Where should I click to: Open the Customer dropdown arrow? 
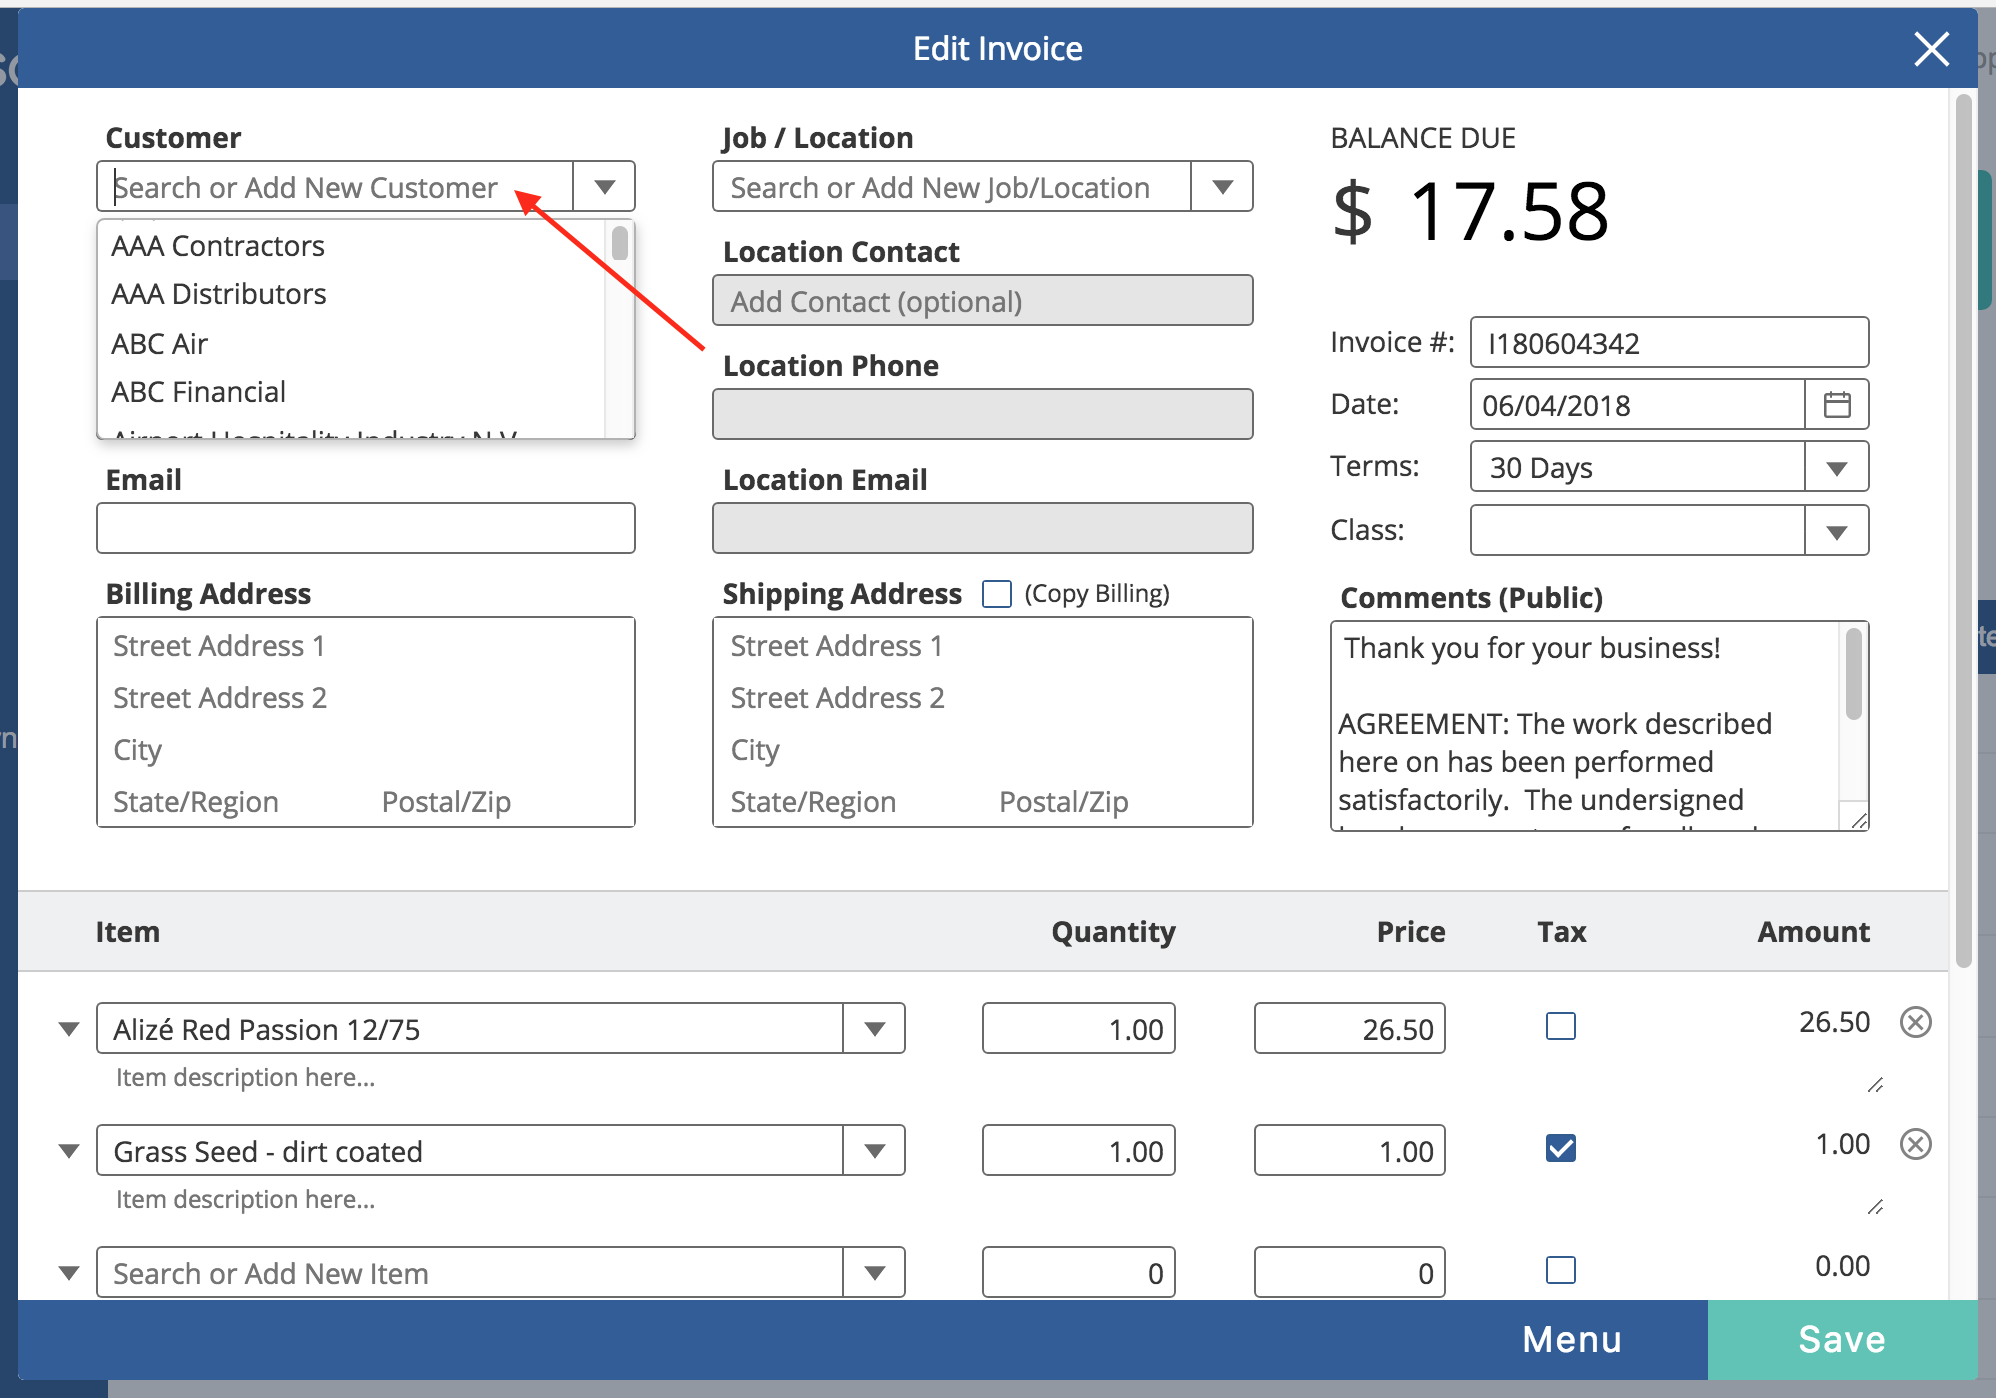click(603, 186)
